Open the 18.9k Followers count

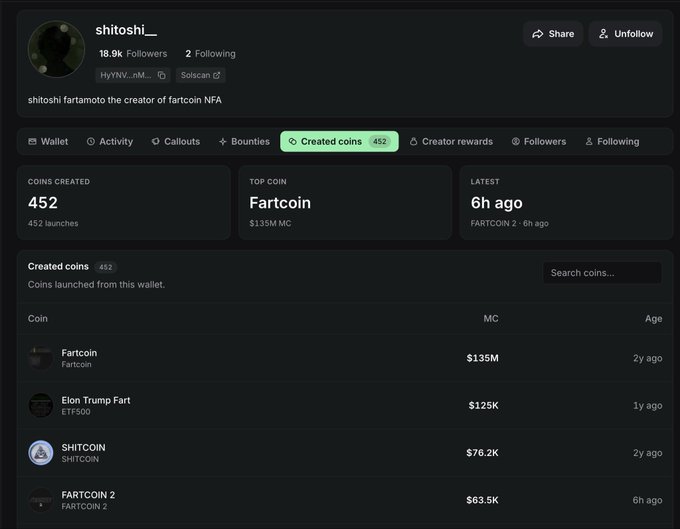click(133, 54)
